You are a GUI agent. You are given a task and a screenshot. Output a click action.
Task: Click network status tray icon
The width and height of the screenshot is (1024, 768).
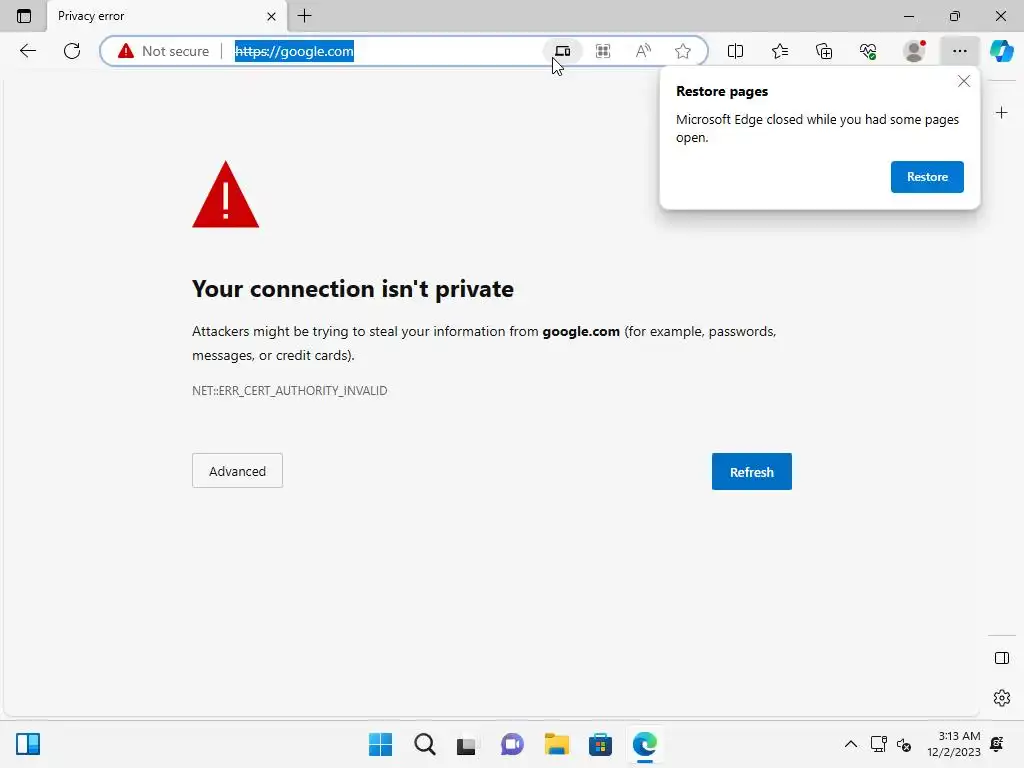pos(878,744)
